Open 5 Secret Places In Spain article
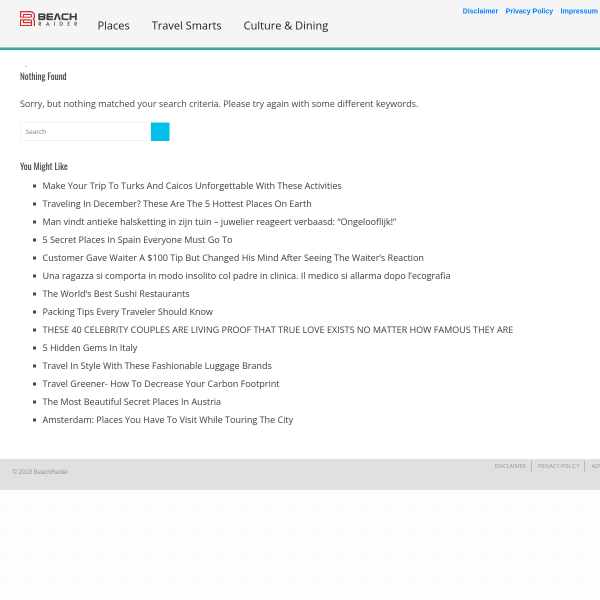600x600 pixels. [137, 240]
